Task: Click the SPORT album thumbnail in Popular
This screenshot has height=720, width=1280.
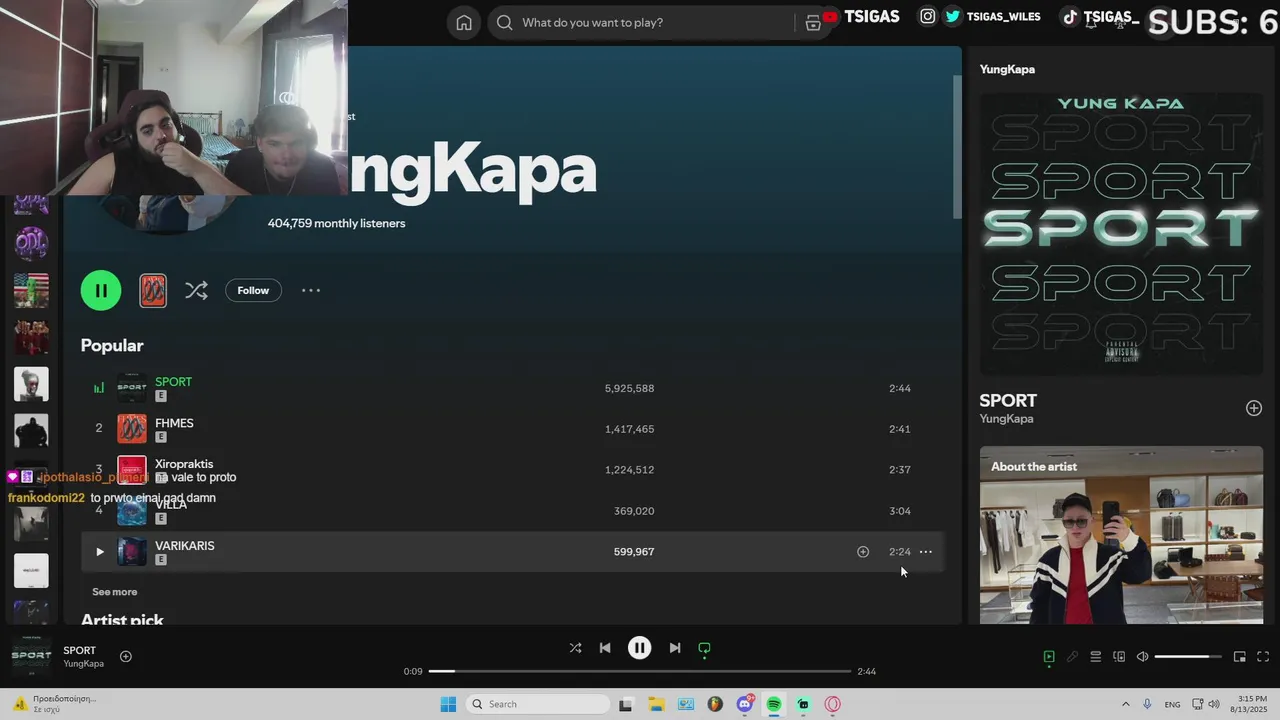Action: (x=132, y=388)
